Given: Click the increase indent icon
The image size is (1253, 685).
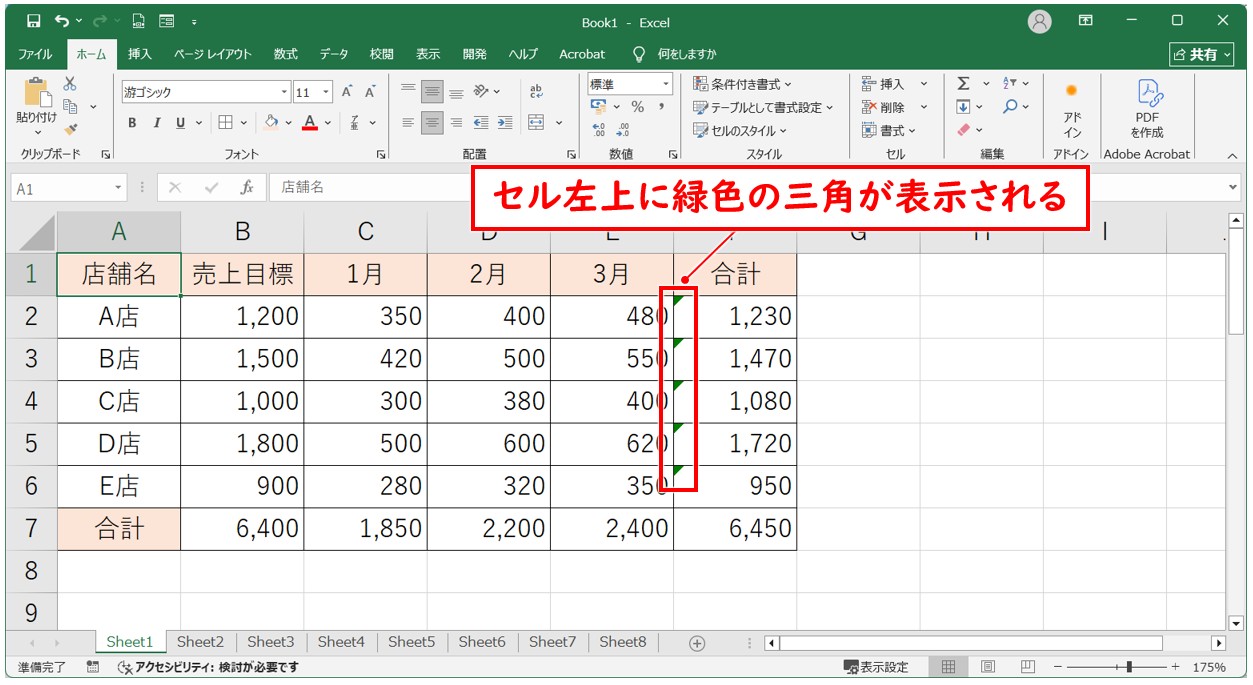Looking at the screenshot, I should [x=504, y=123].
